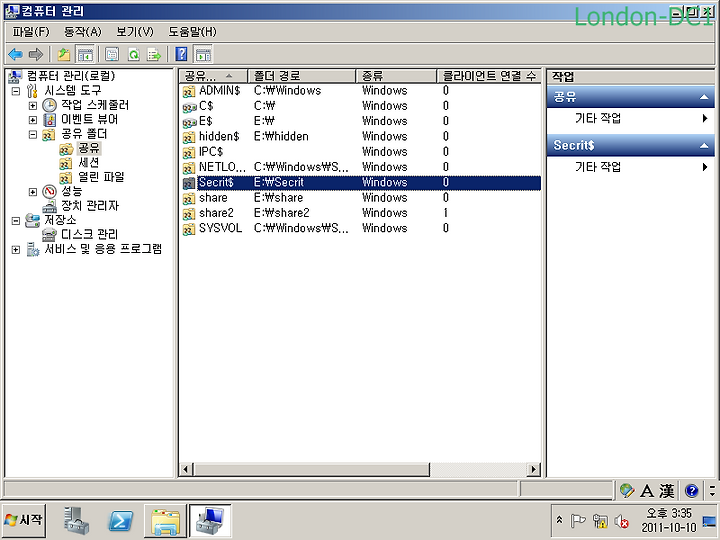The width and height of the screenshot is (720, 540).
Task: Open the 동작(A) menu
Action: (x=82, y=32)
